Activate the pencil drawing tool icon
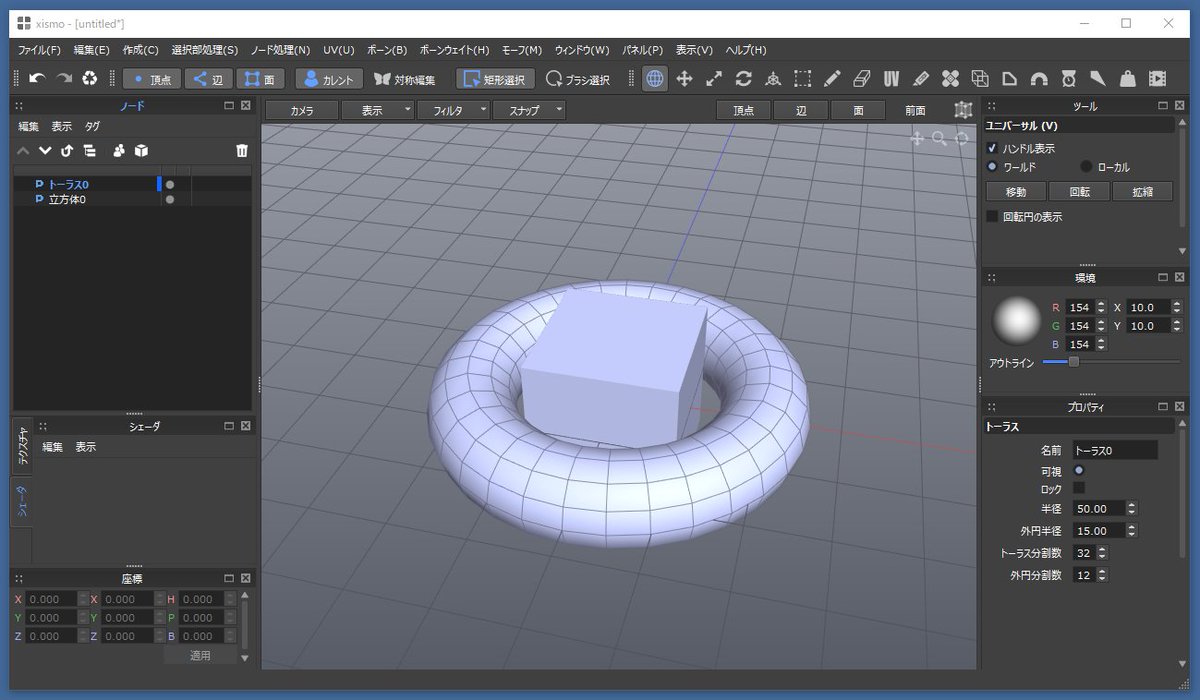 point(831,78)
